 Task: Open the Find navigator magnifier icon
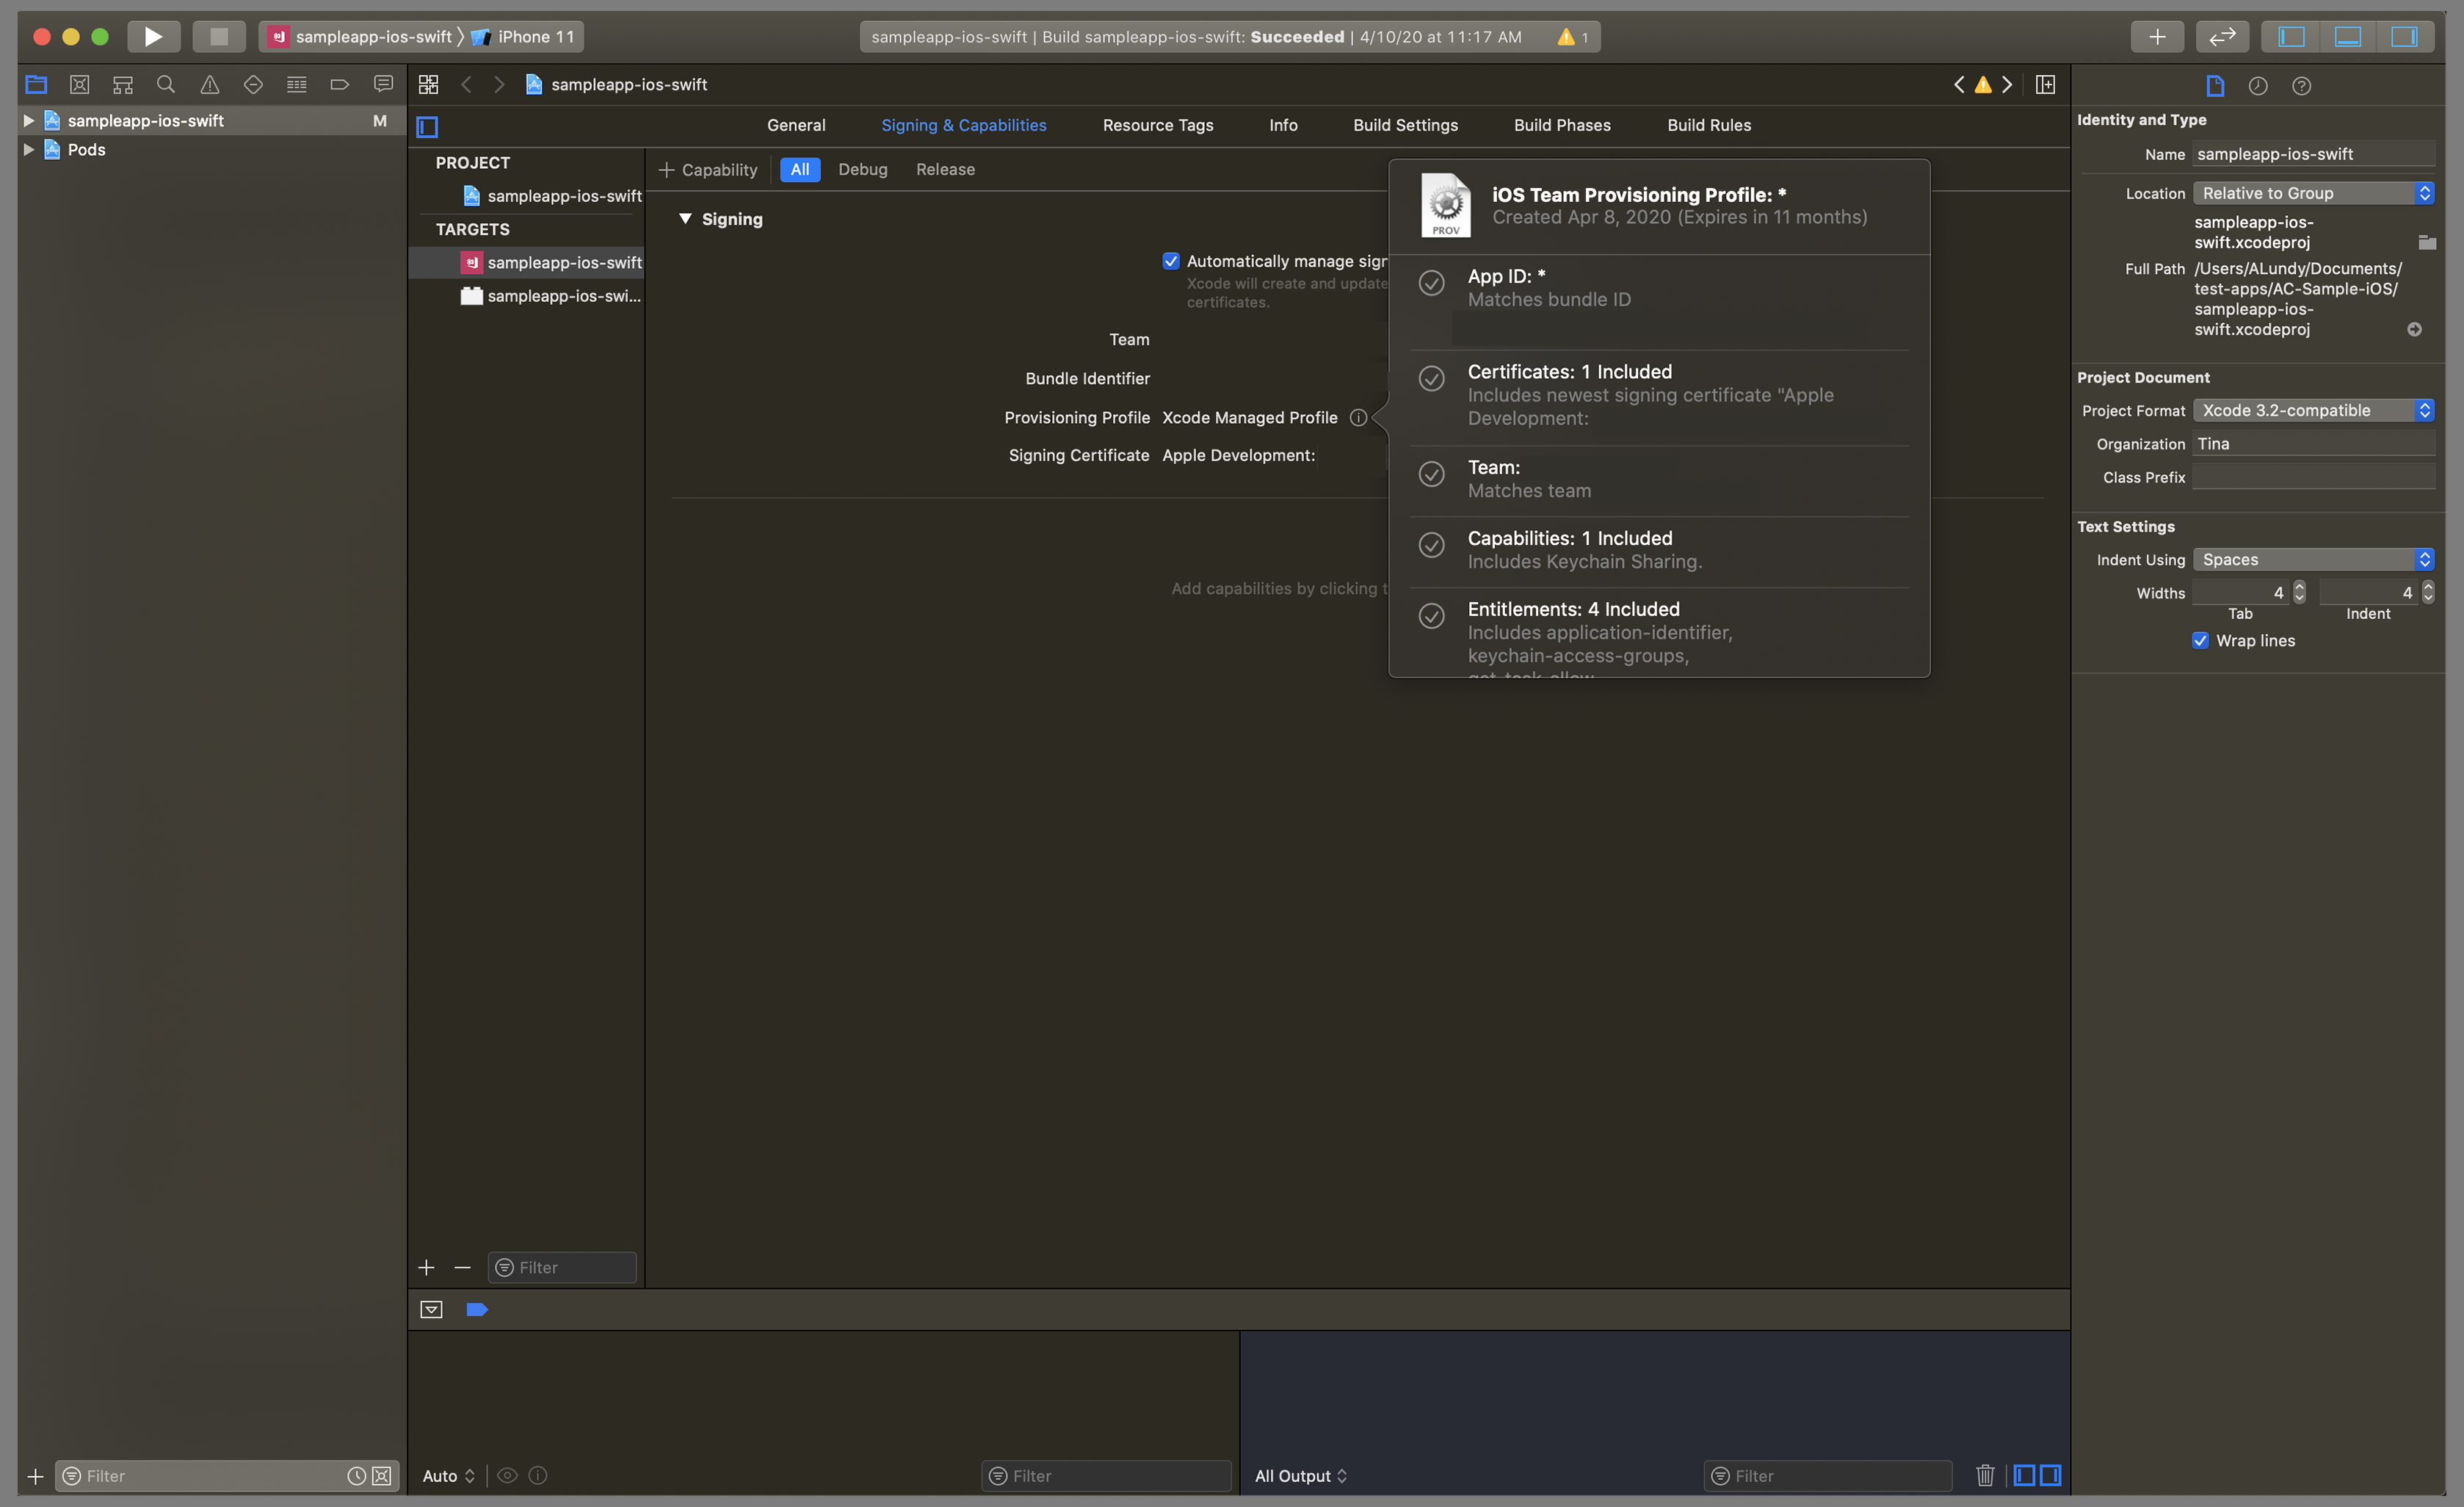(166, 85)
